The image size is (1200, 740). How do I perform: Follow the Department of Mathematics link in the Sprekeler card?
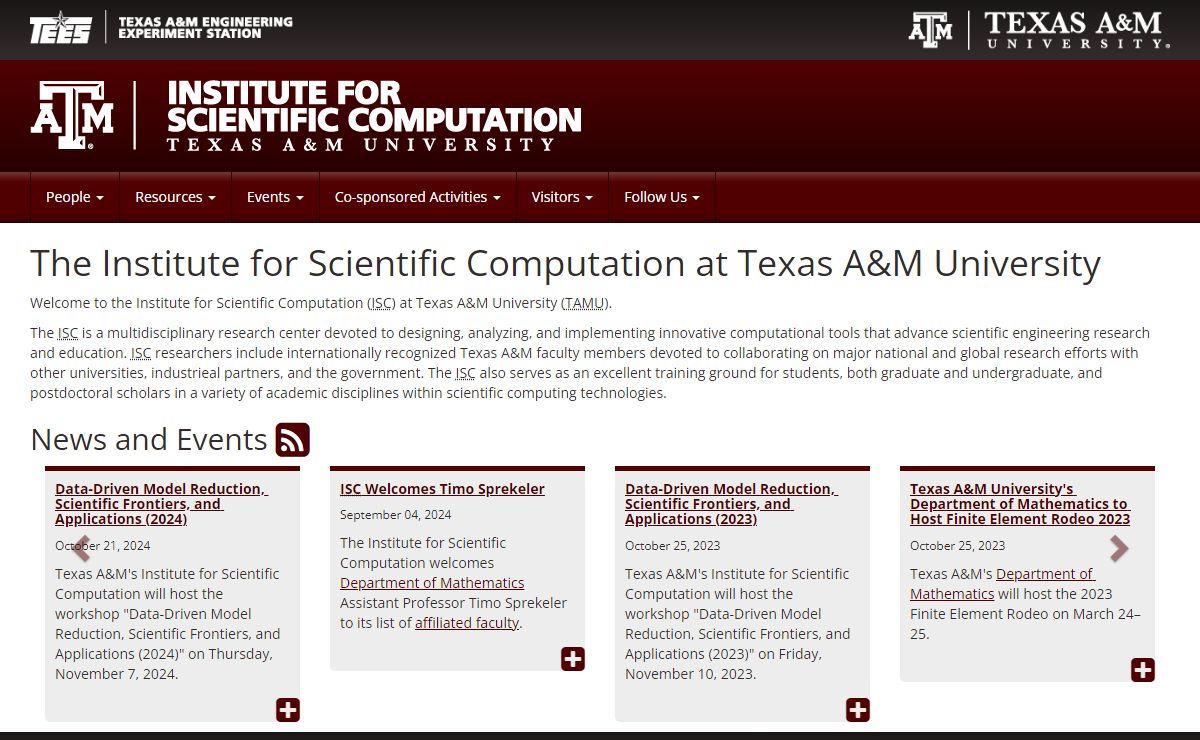(432, 583)
